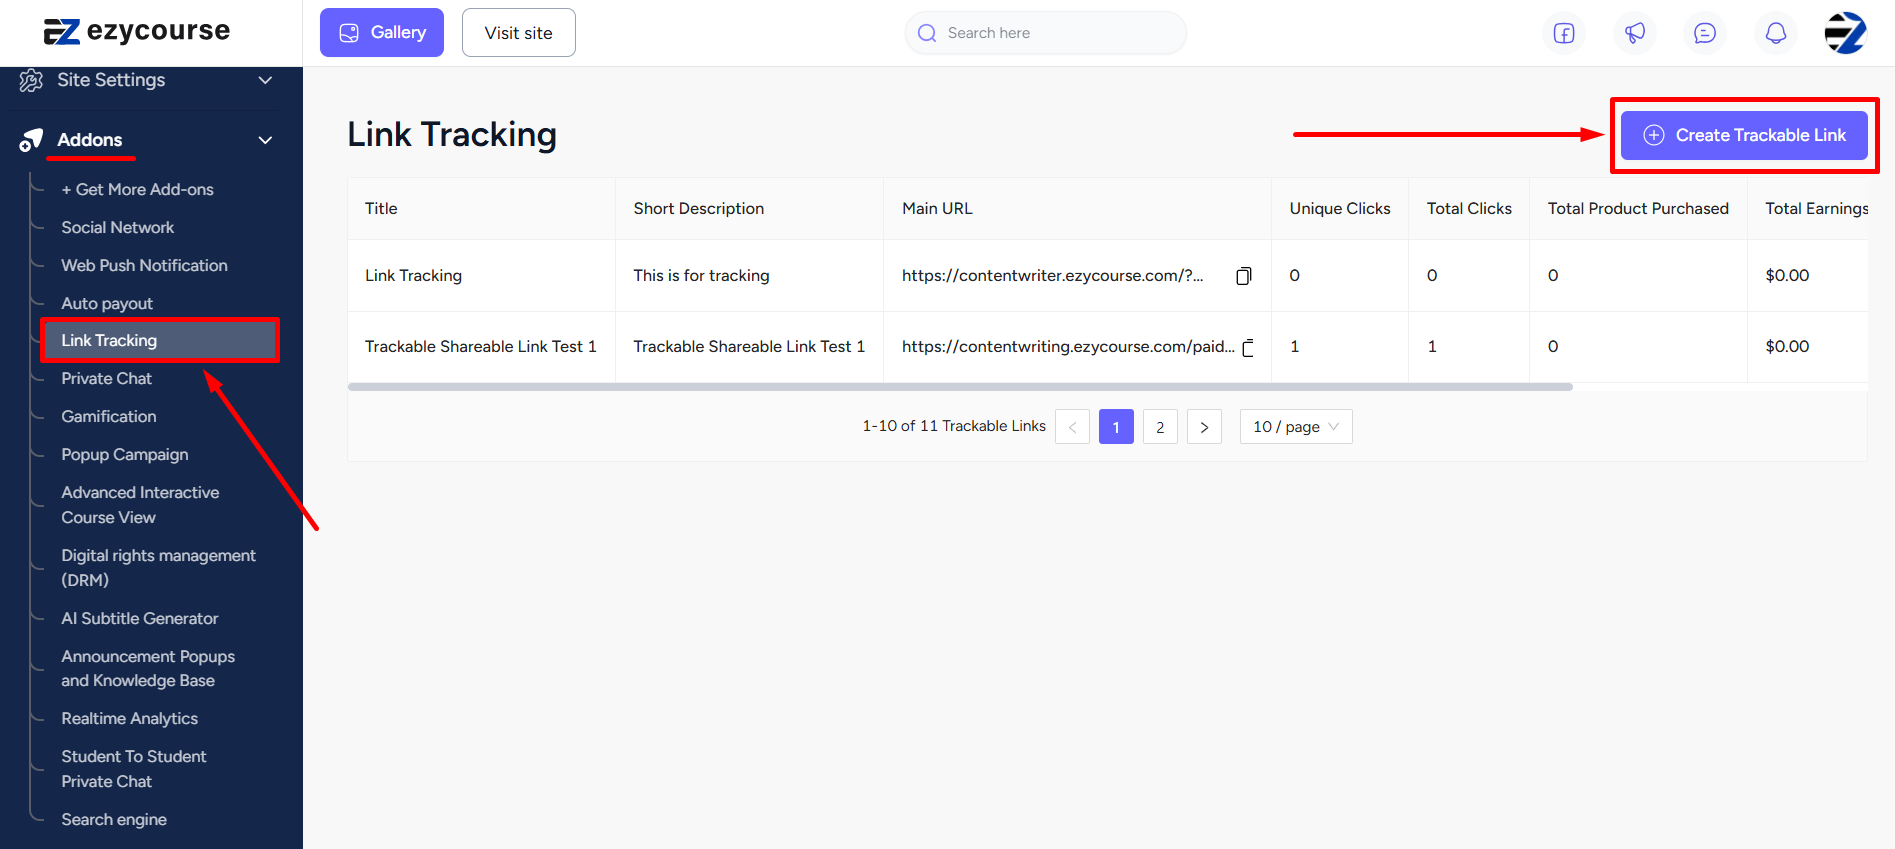This screenshot has width=1895, height=849.
Task: Click the search magnifier icon
Action: 927,33
